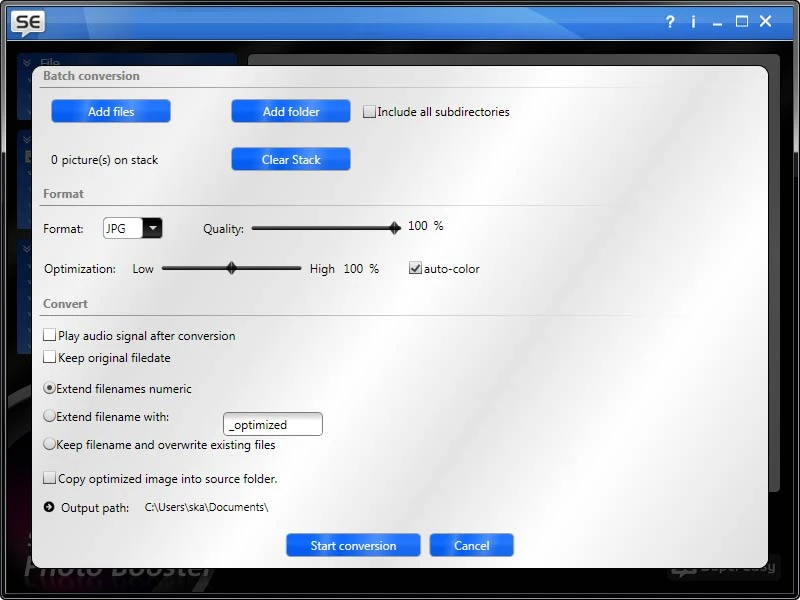Click the maximize window icon
Viewport: 800px width, 600px height.
(x=741, y=21)
